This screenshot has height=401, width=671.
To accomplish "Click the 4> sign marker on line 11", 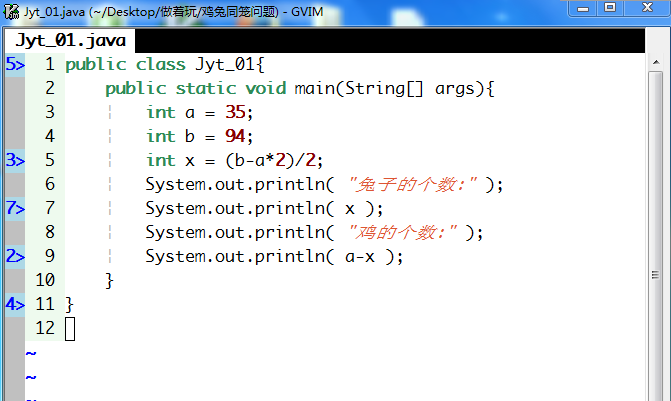I will click(x=15, y=304).
